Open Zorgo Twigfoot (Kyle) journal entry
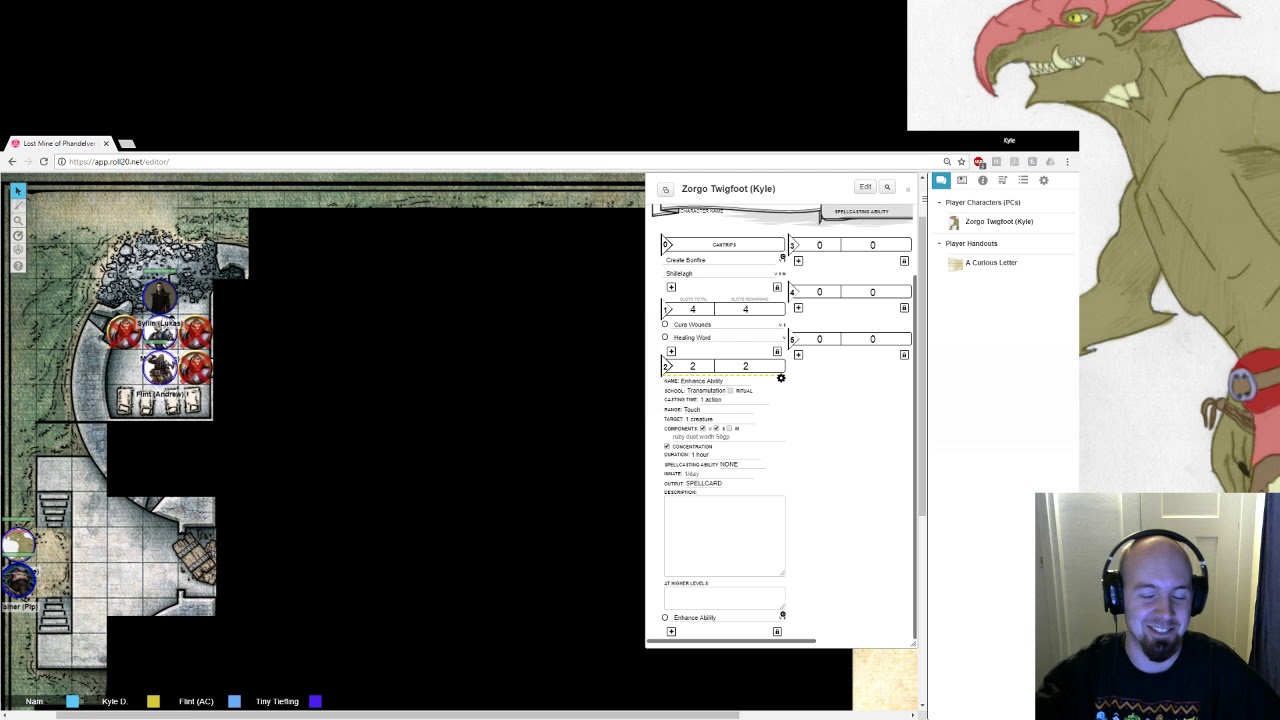Image resolution: width=1280 pixels, height=720 pixels. 999,222
